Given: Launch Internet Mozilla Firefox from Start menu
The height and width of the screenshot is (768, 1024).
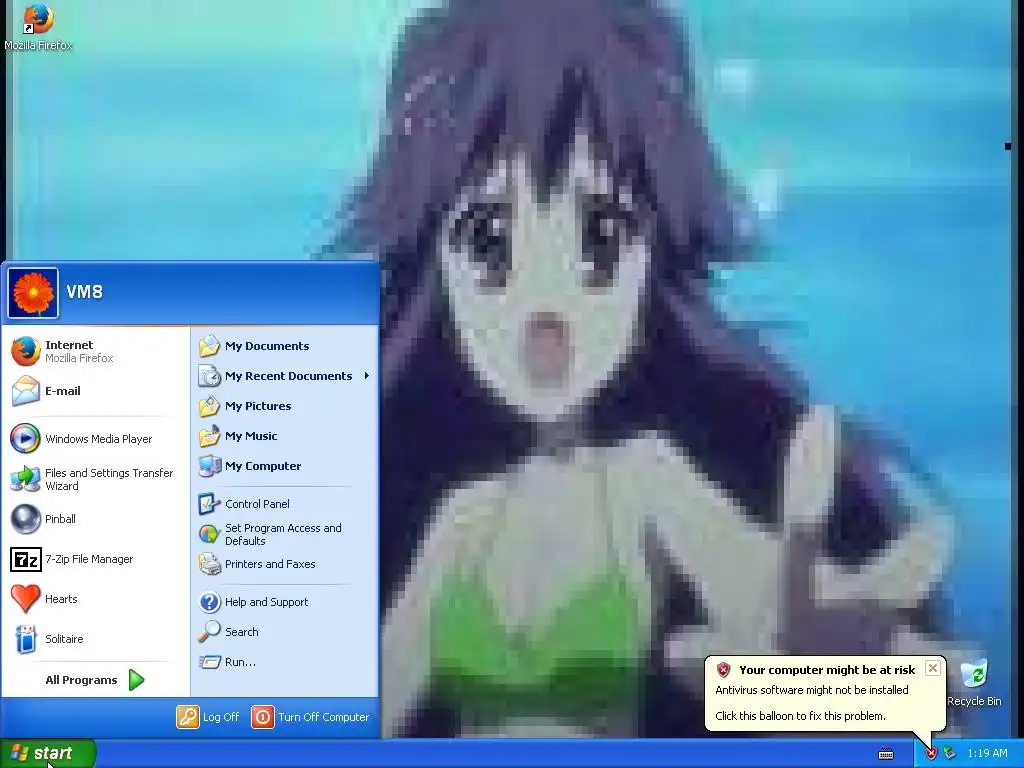Looking at the screenshot, I should click(96, 351).
